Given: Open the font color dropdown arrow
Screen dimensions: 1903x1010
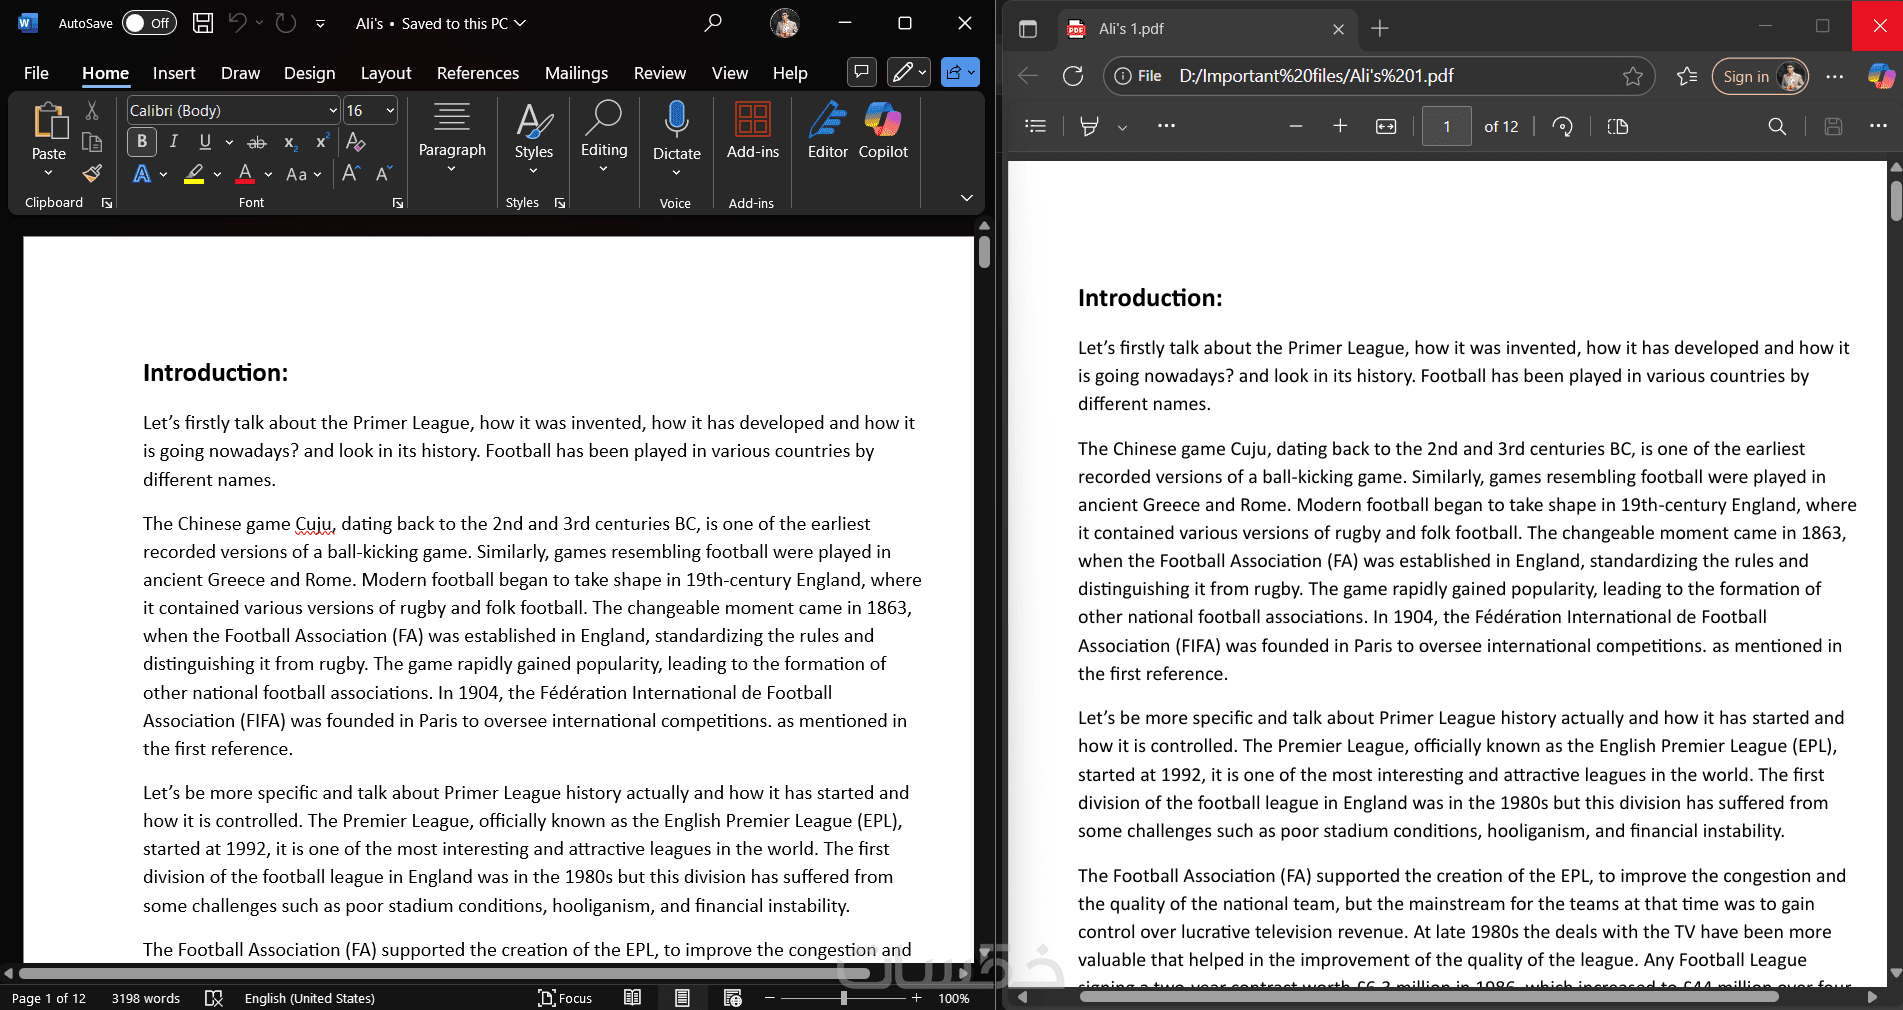Looking at the screenshot, I should (x=268, y=174).
